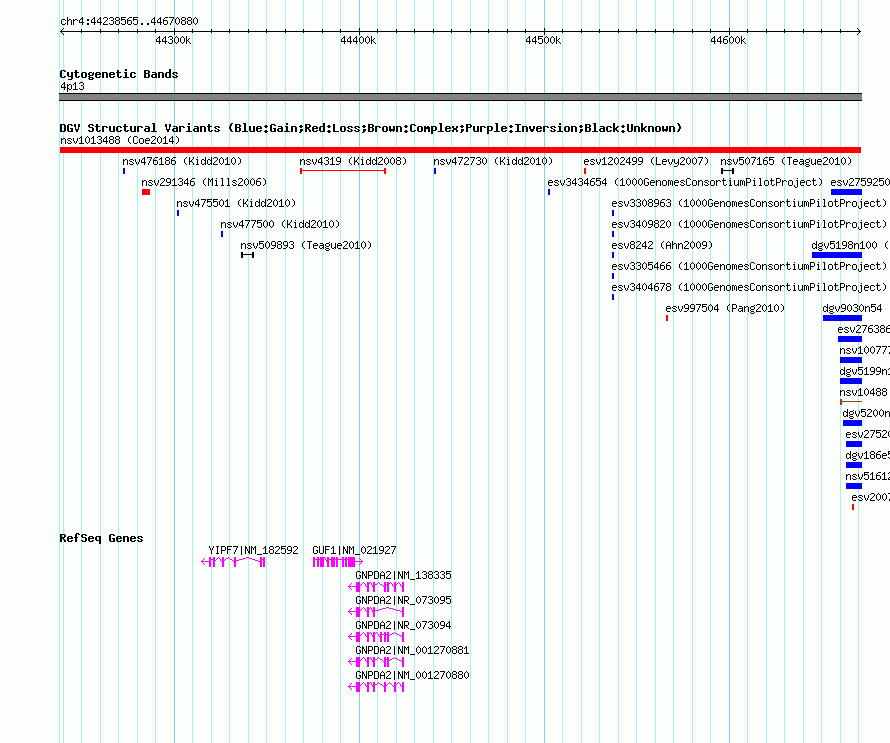Screen dimensions: 890x743
Task: Open GNPDA2|NM_138335 transcript label
Action: [404, 575]
